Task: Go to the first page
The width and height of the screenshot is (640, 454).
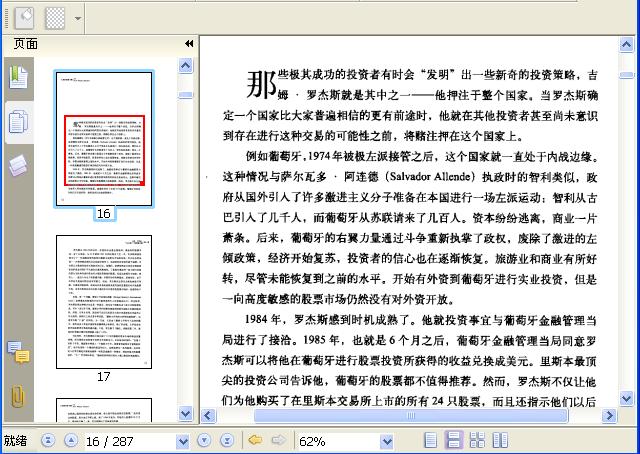Action: pyautogui.click(x=49, y=441)
